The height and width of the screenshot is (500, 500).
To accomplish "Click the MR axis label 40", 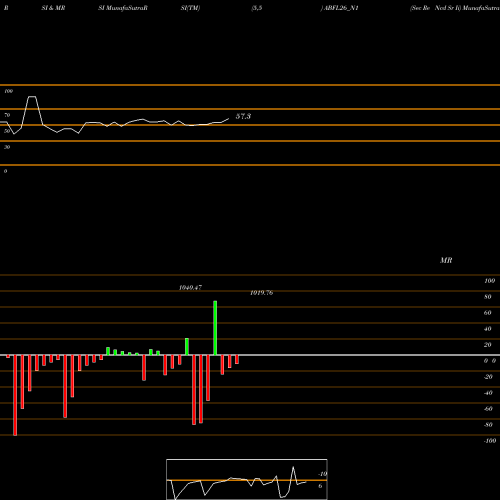I will [x=487, y=329].
